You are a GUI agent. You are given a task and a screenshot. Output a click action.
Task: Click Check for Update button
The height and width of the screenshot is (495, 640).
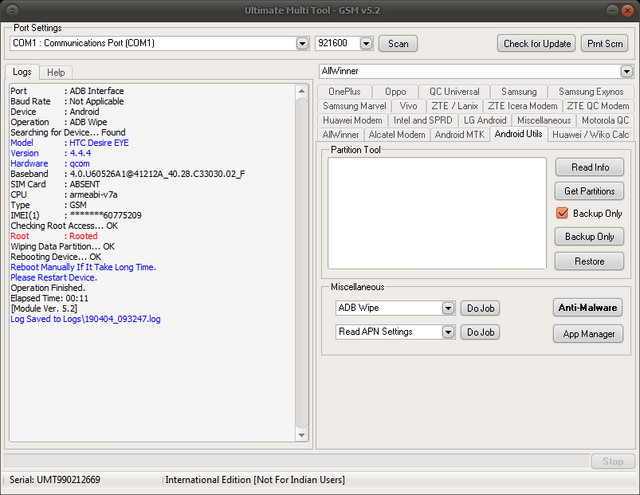click(537, 44)
